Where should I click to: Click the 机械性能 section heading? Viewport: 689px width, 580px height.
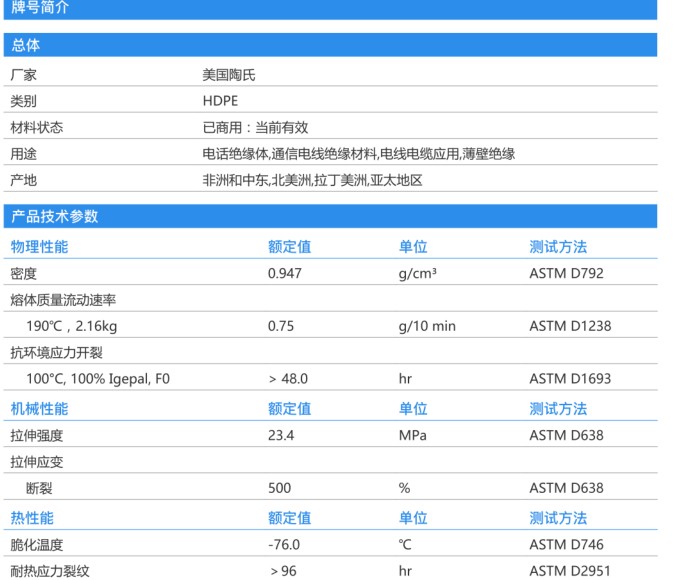point(40,409)
